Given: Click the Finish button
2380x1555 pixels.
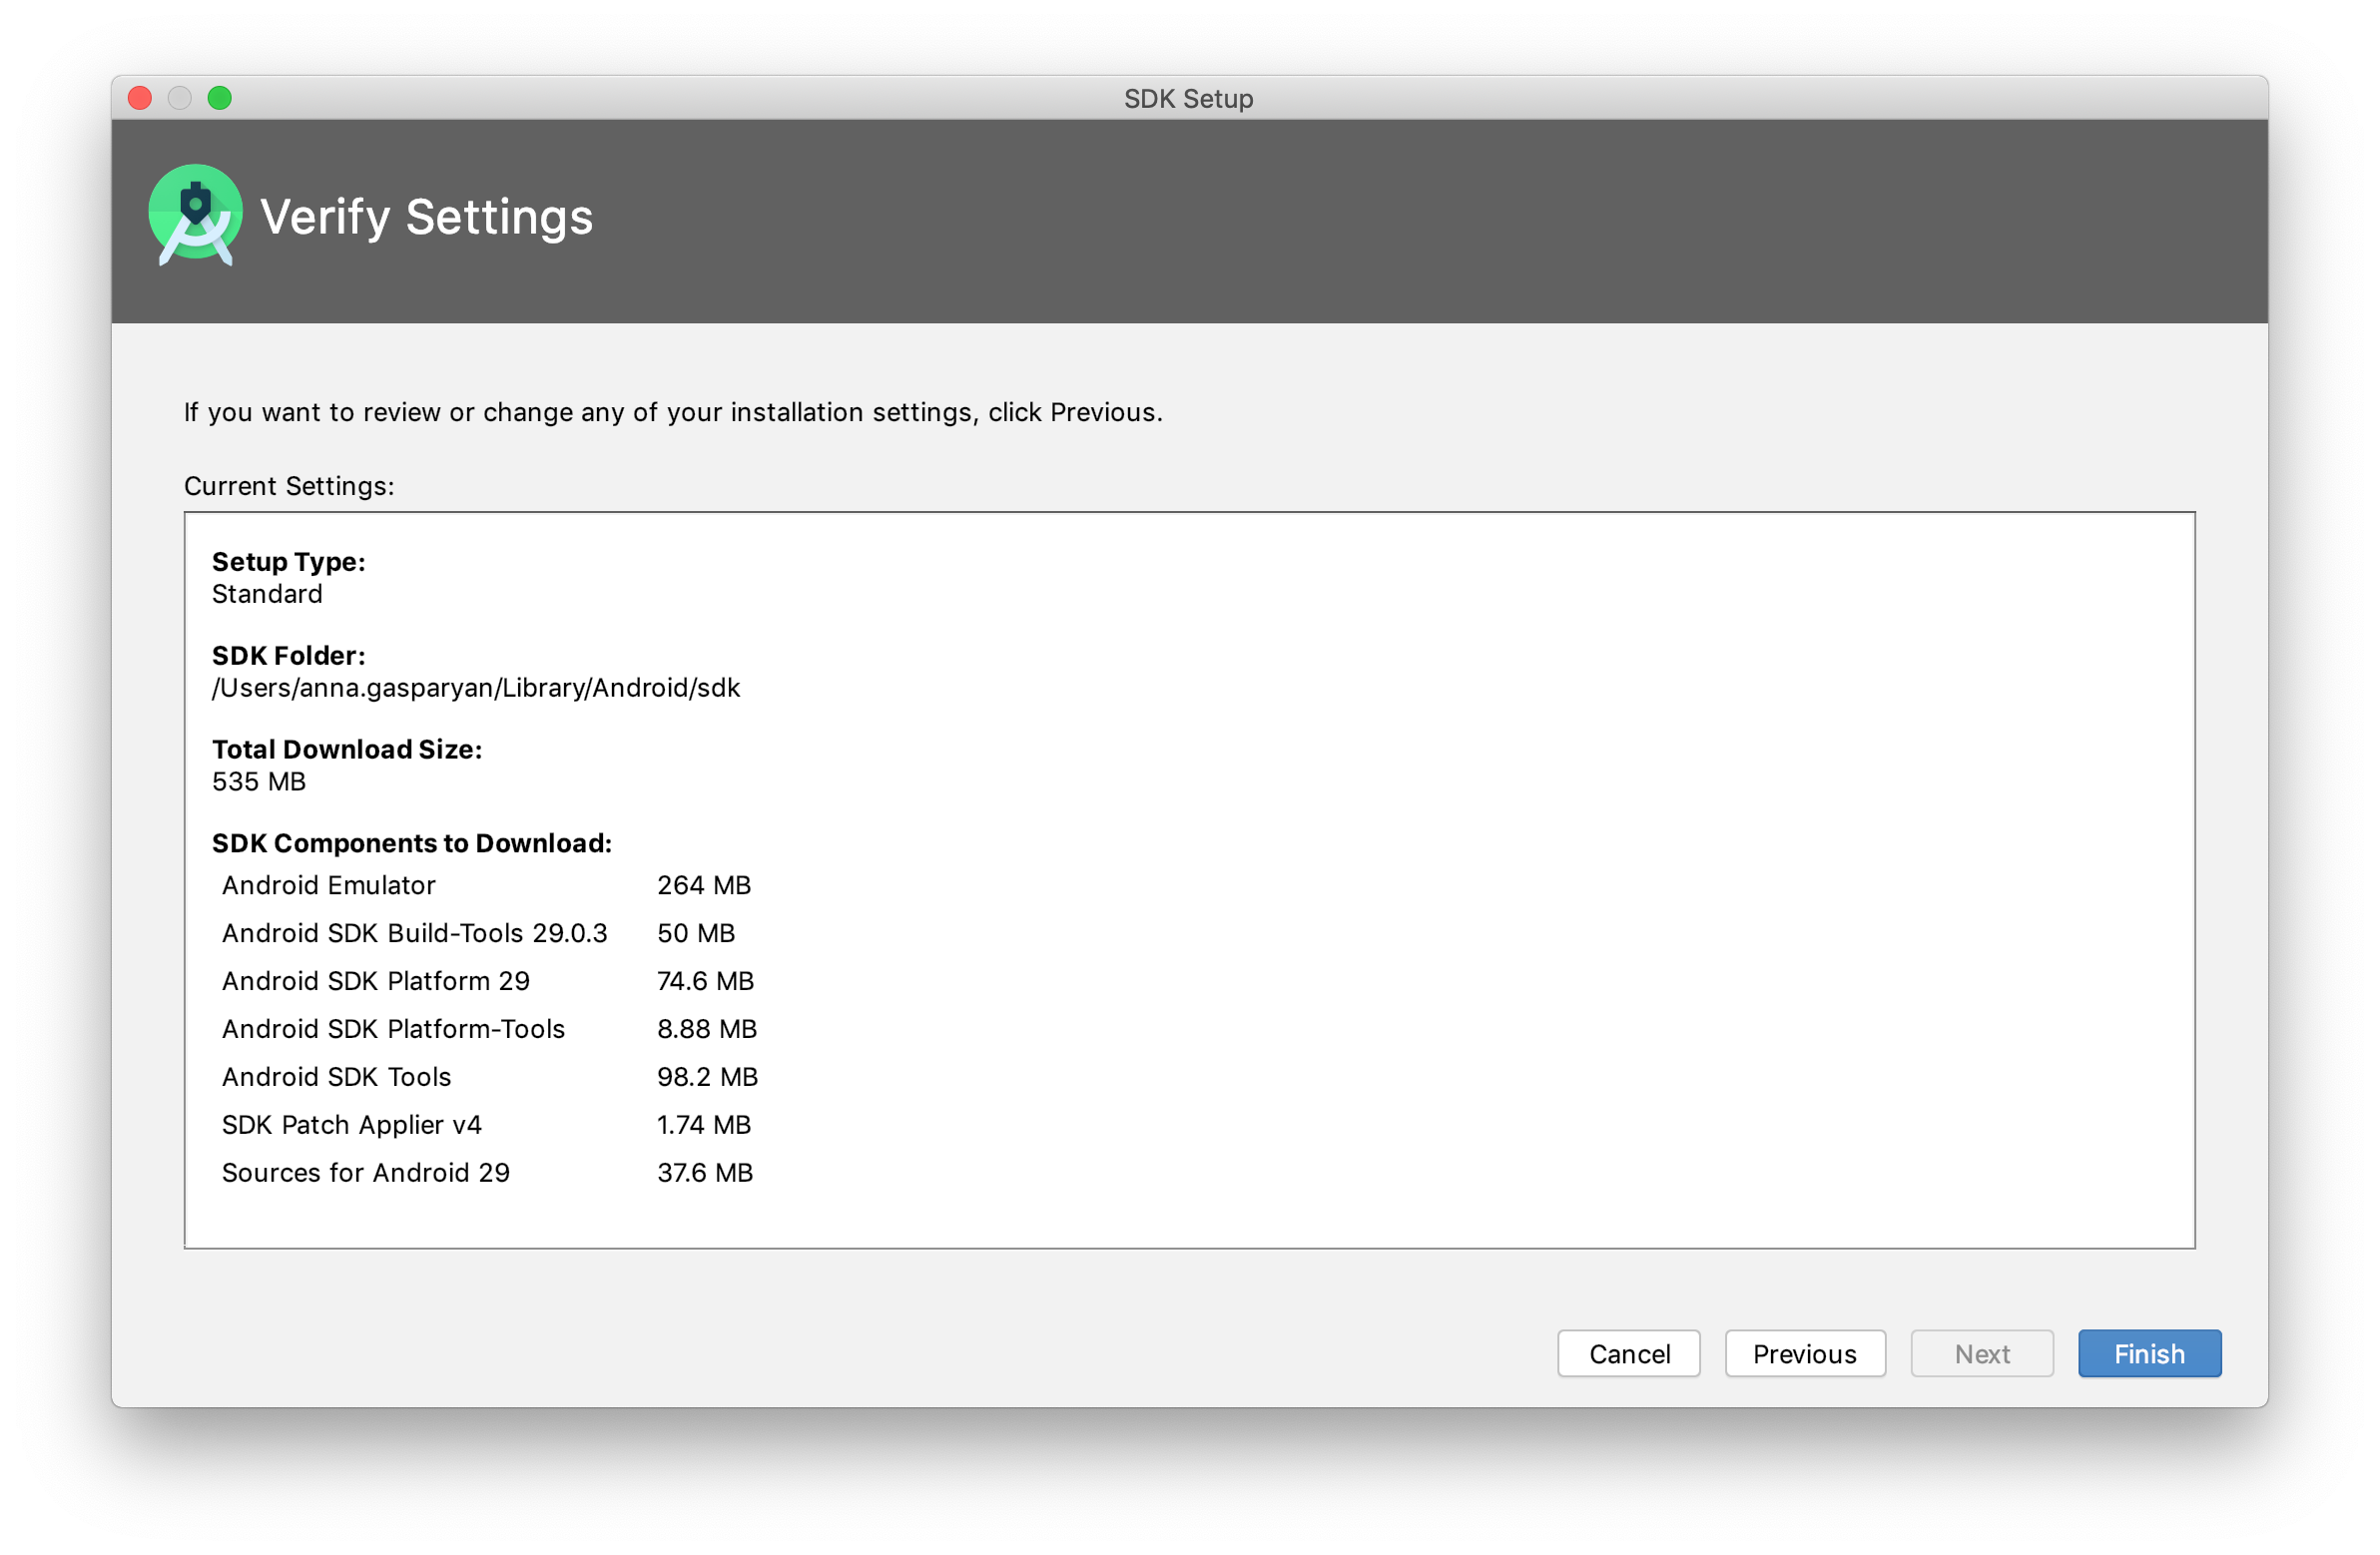Looking at the screenshot, I should click(2148, 1353).
